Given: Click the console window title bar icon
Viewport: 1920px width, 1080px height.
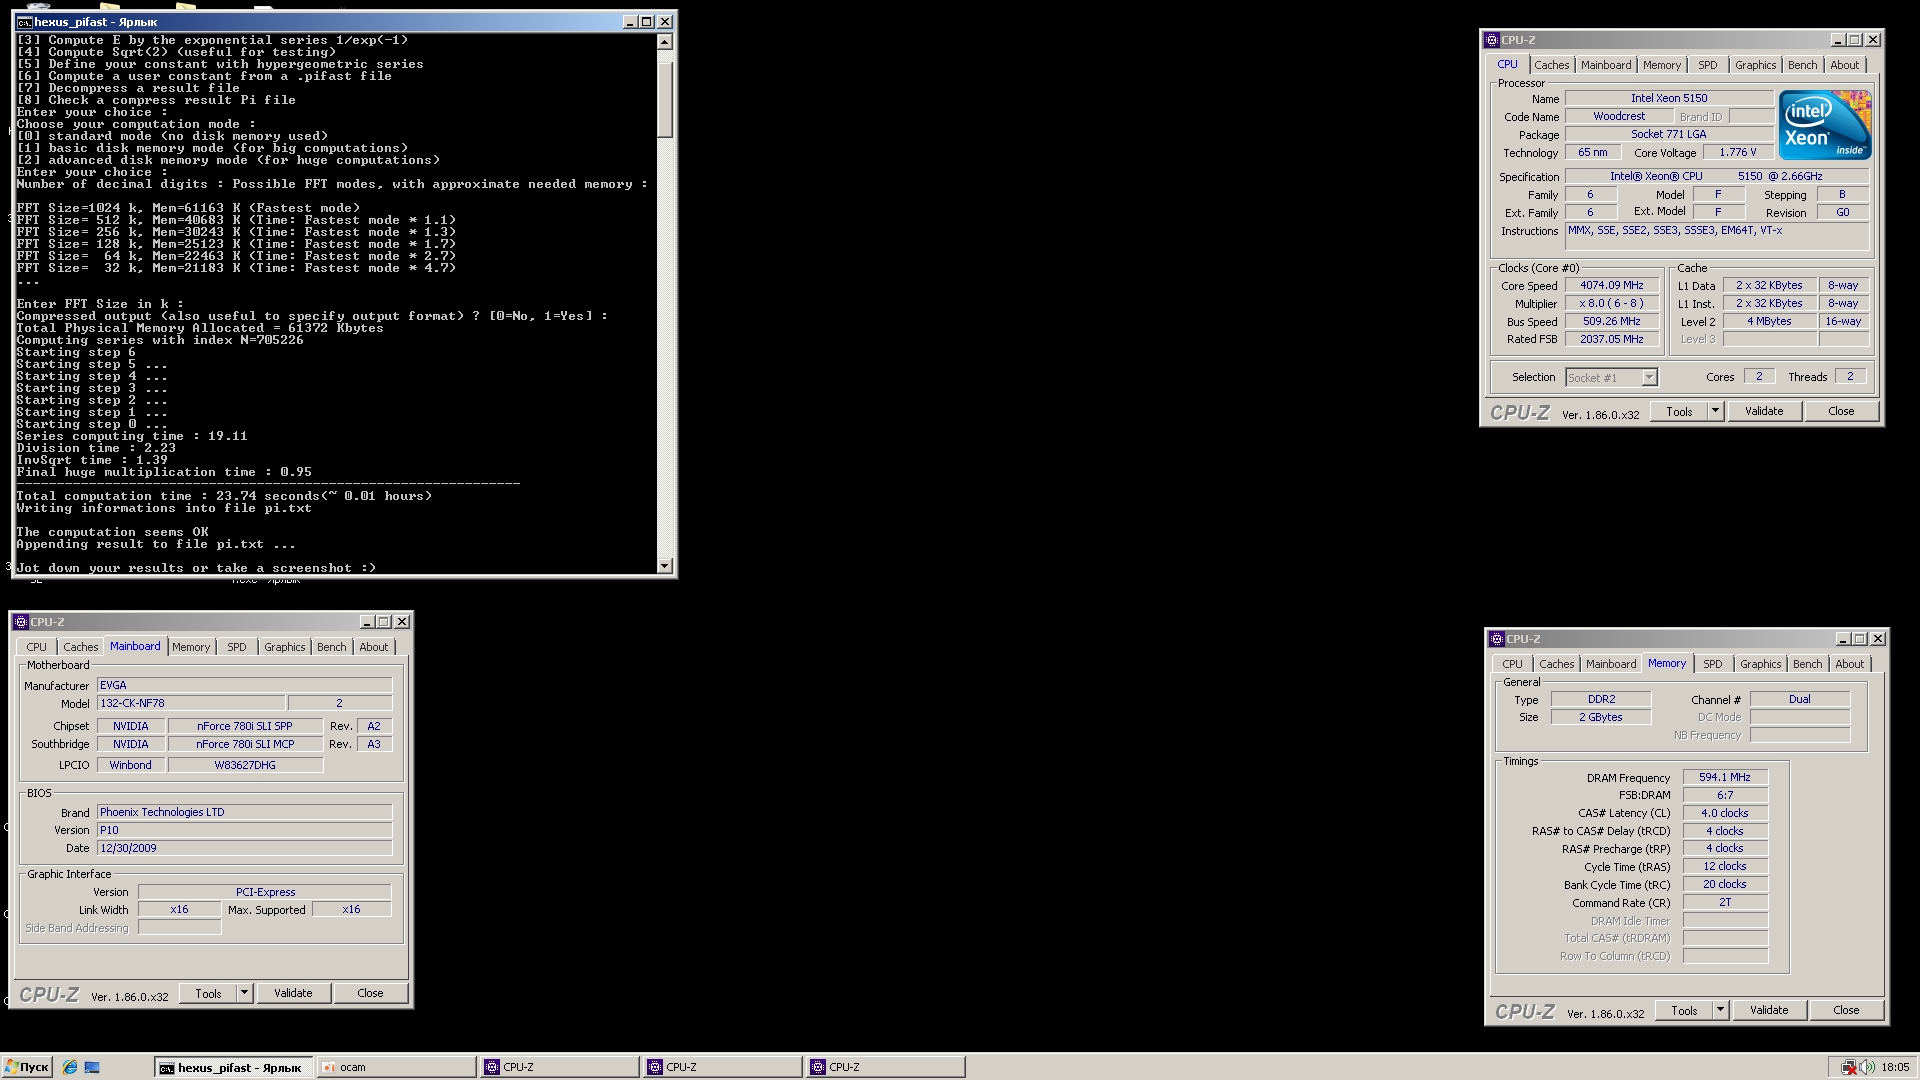Looking at the screenshot, I should click(x=25, y=21).
